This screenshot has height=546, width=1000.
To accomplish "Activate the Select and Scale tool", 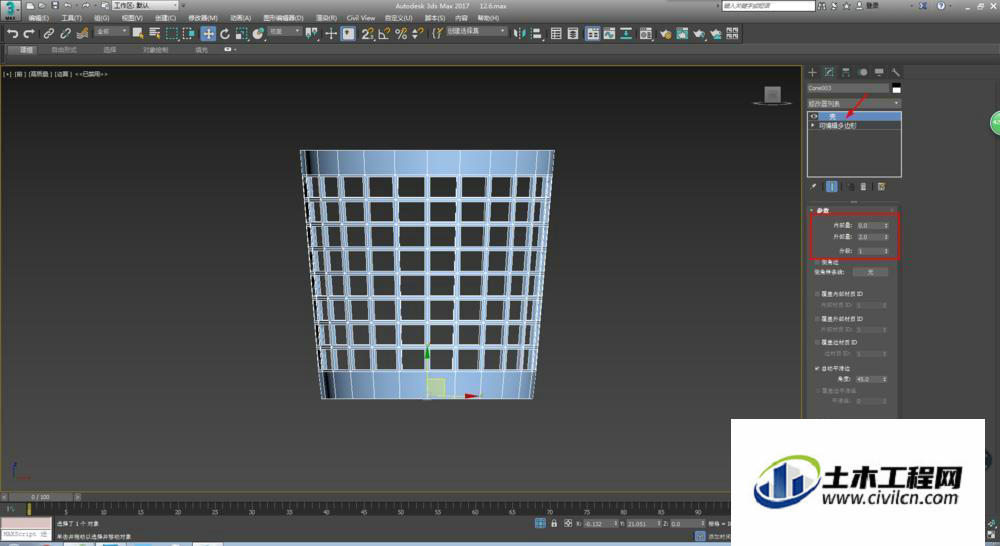I will 241,34.
